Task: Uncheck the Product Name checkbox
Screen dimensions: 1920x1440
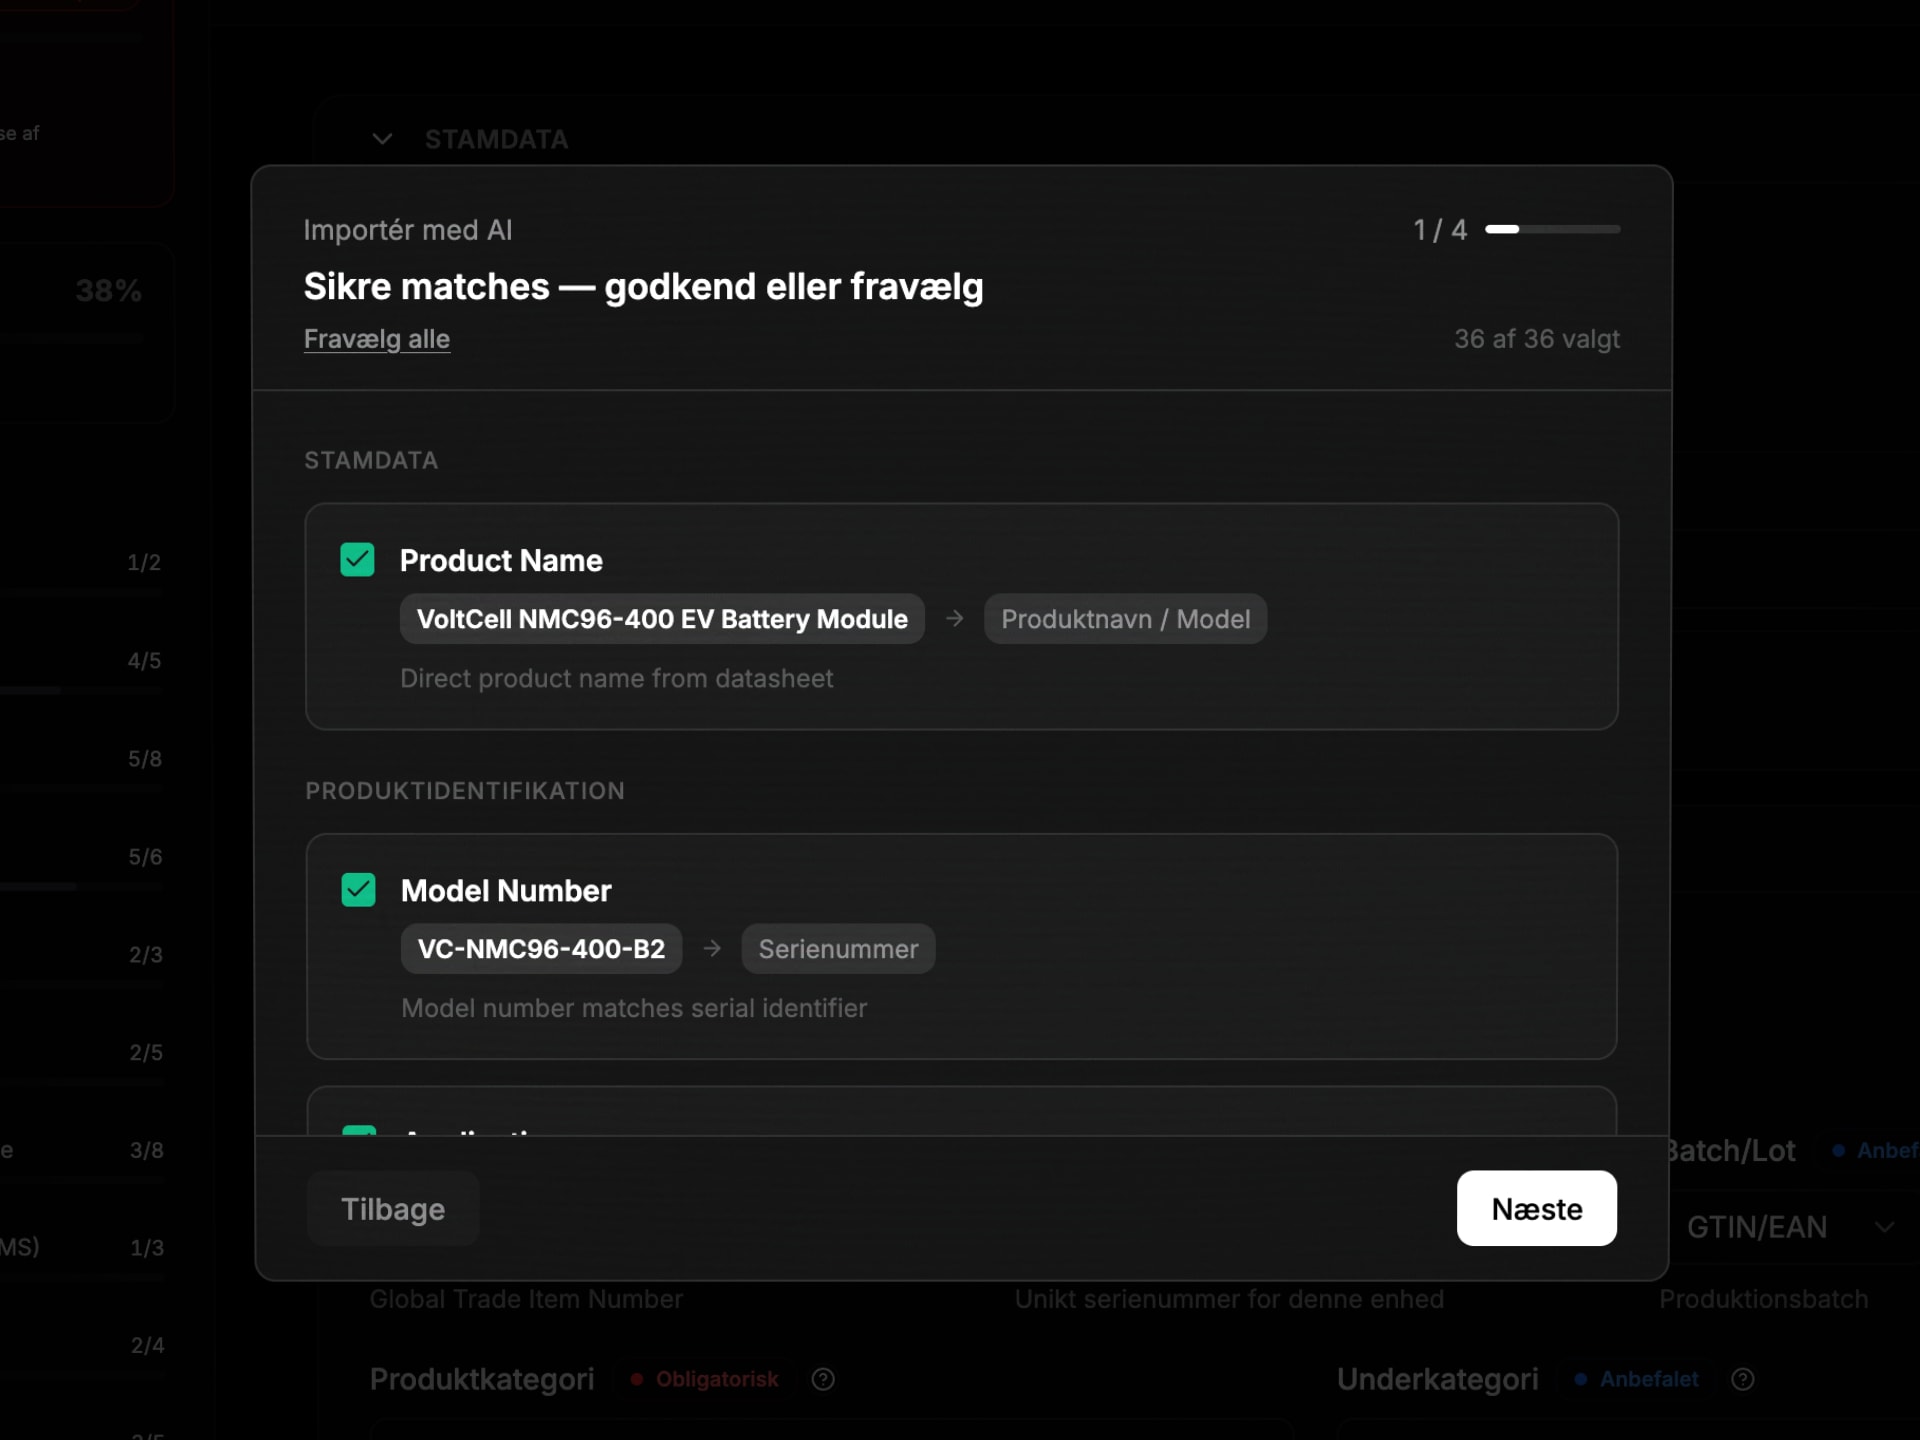Action: (x=358, y=559)
